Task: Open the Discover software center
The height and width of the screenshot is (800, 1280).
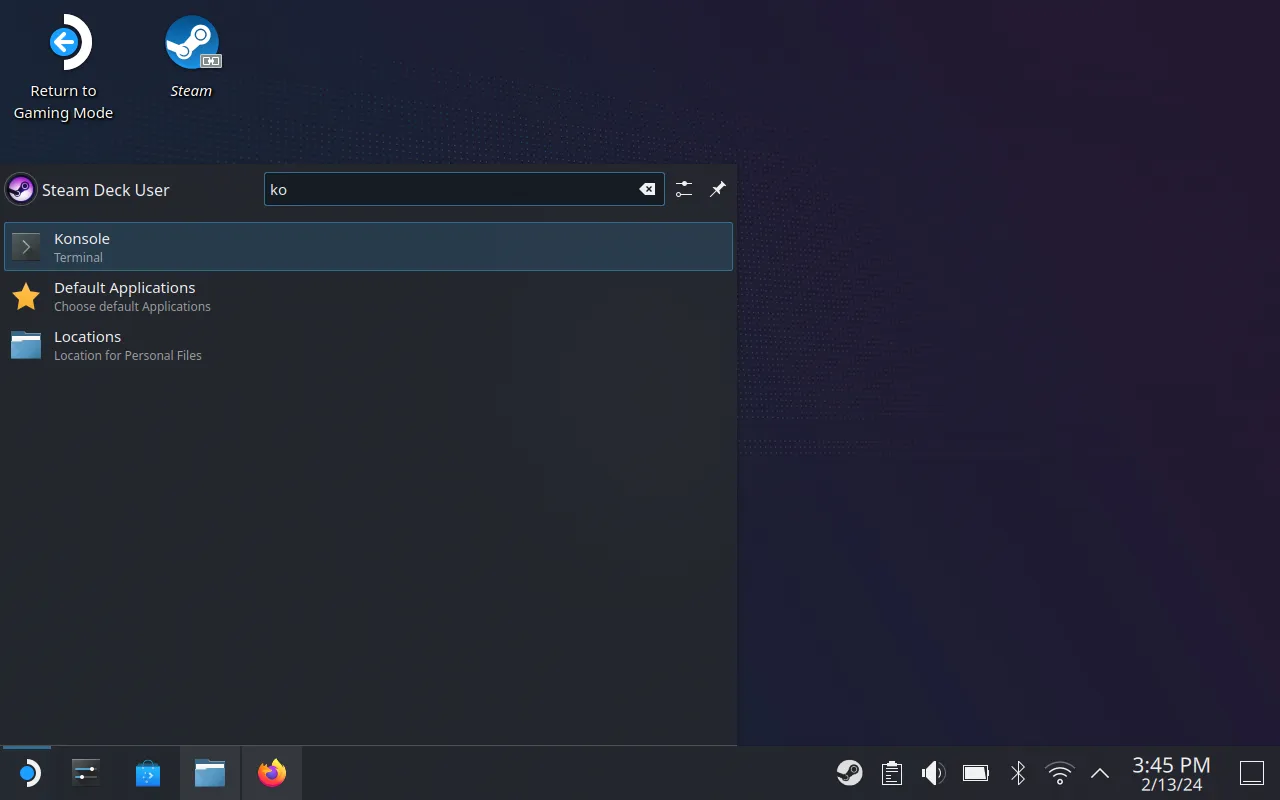Action: [148, 772]
